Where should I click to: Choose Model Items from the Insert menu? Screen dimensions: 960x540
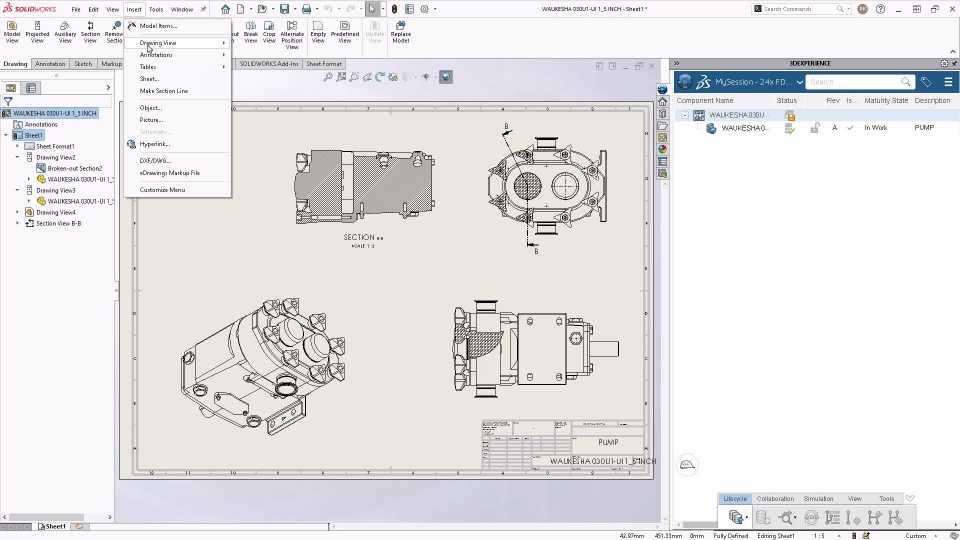coord(178,26)
